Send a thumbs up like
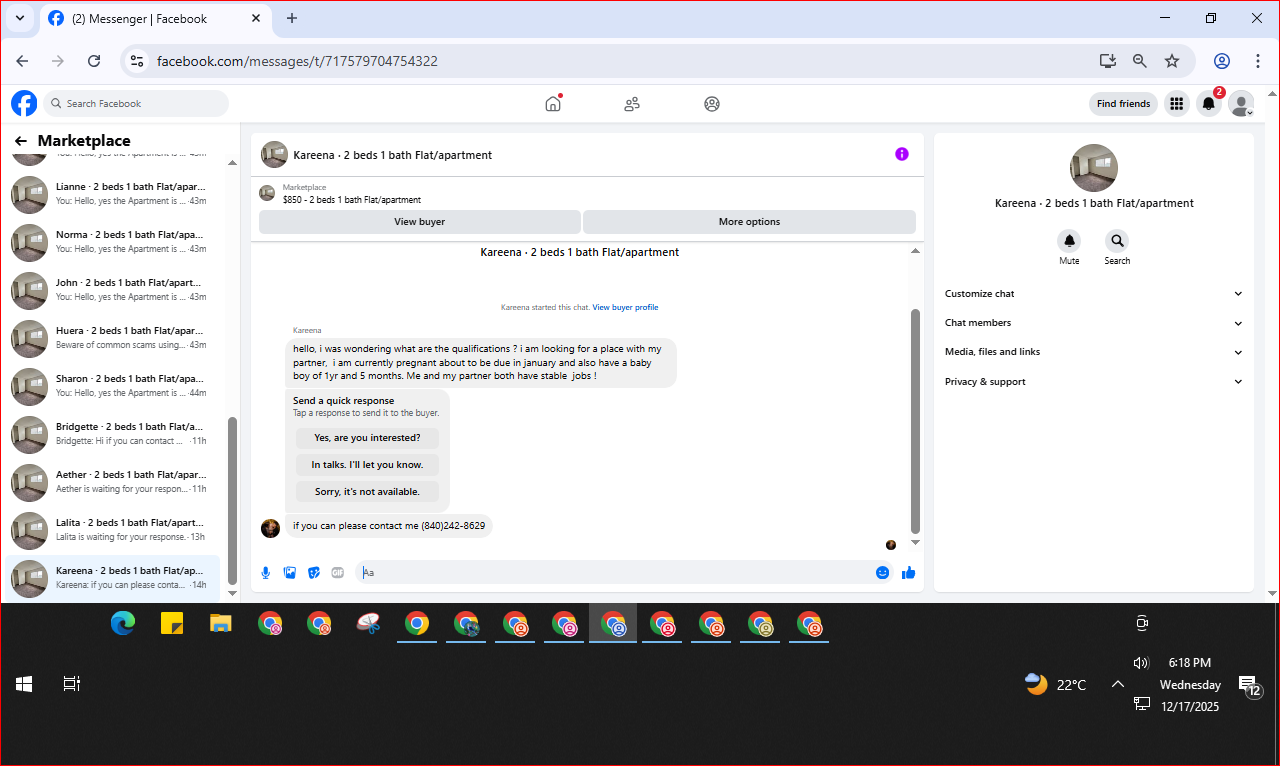Viewport: 1280px width, 766px height. [x=909, y=573]
